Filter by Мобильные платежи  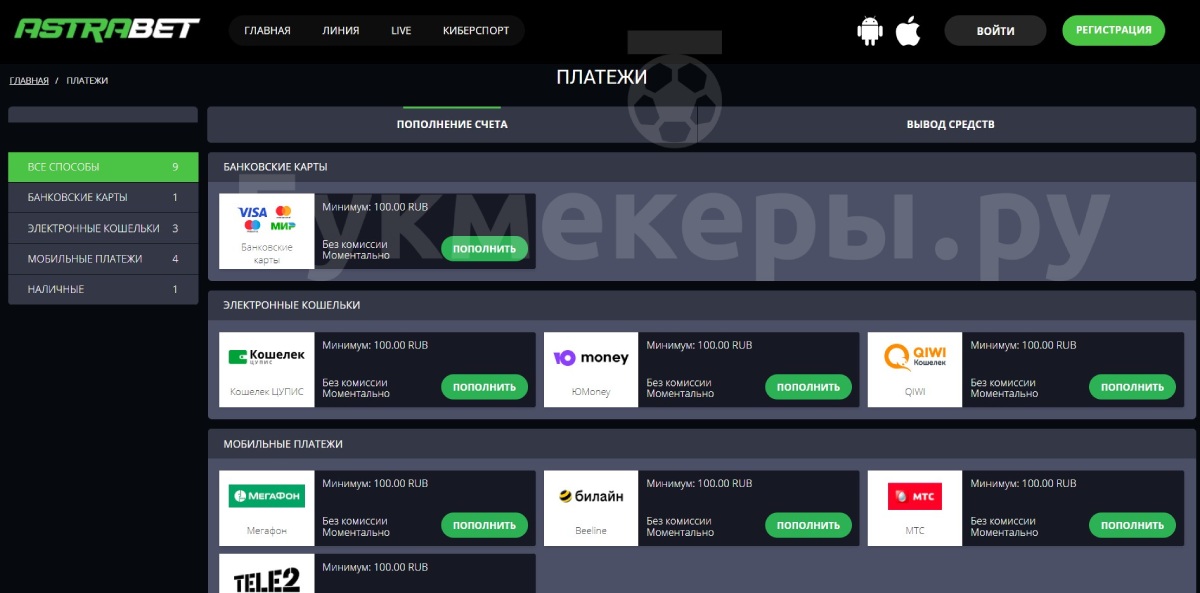(103, 258)
